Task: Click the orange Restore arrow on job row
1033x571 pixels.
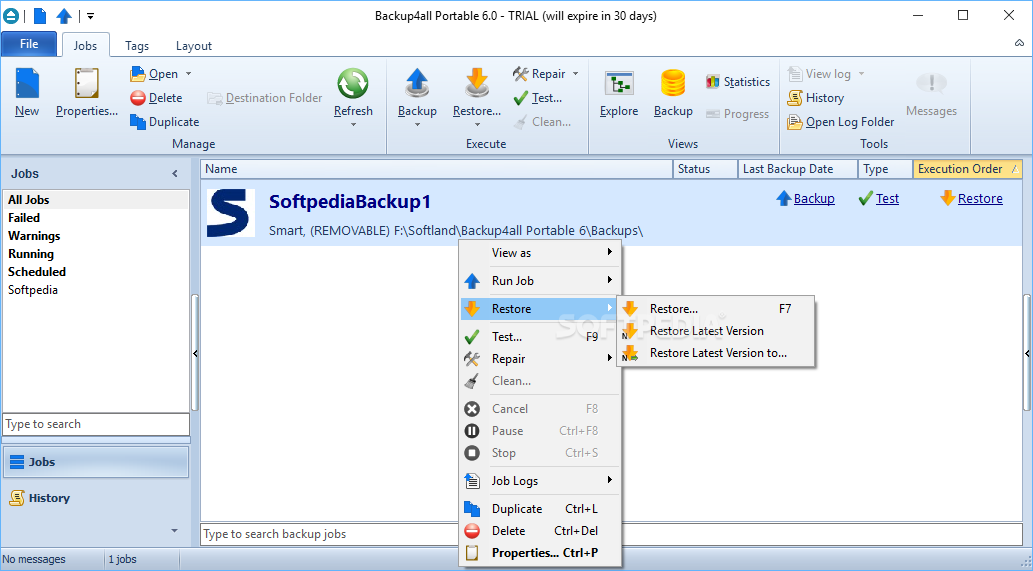Action: [x=947, y=198]
